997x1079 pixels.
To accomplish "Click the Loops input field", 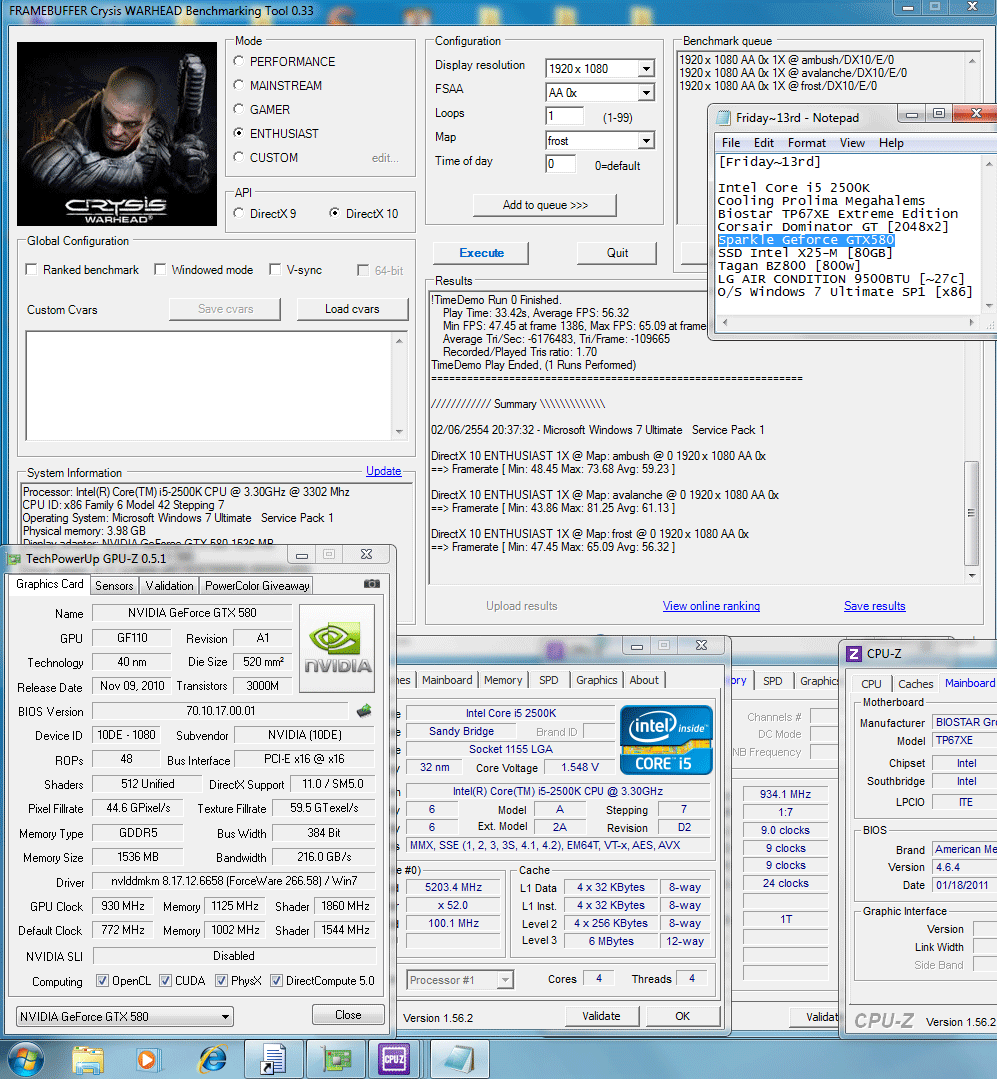I will point(565,116).
